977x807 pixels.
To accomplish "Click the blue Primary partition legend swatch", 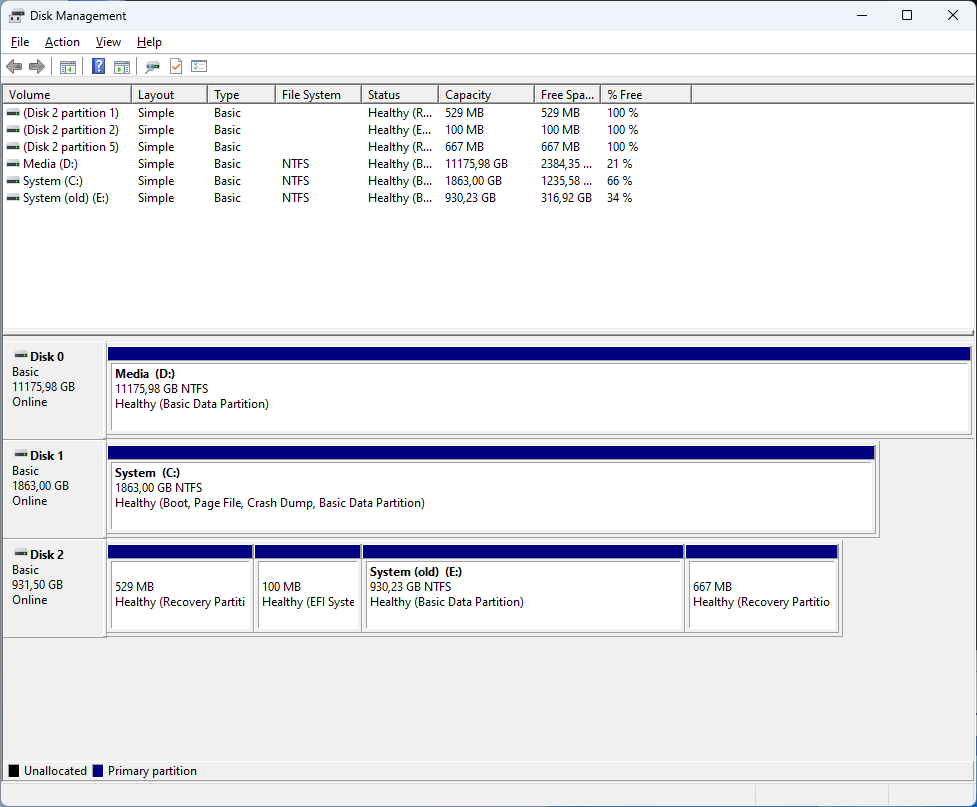I will 97,771.
